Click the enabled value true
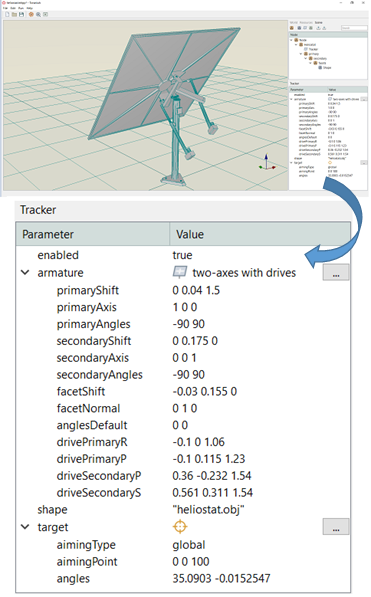 [x=182, y=255]
